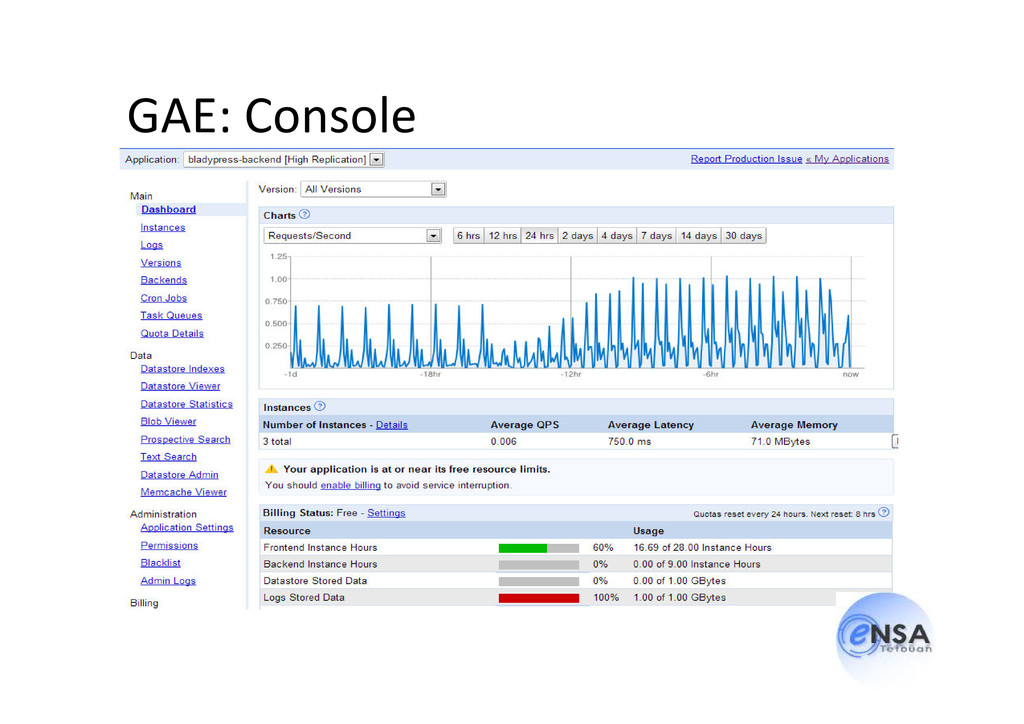Click '16.69 of 28.00 Instance Hours' usage text
The width and height of the screenshot is (1024, 724).
(x=702, y=548)
